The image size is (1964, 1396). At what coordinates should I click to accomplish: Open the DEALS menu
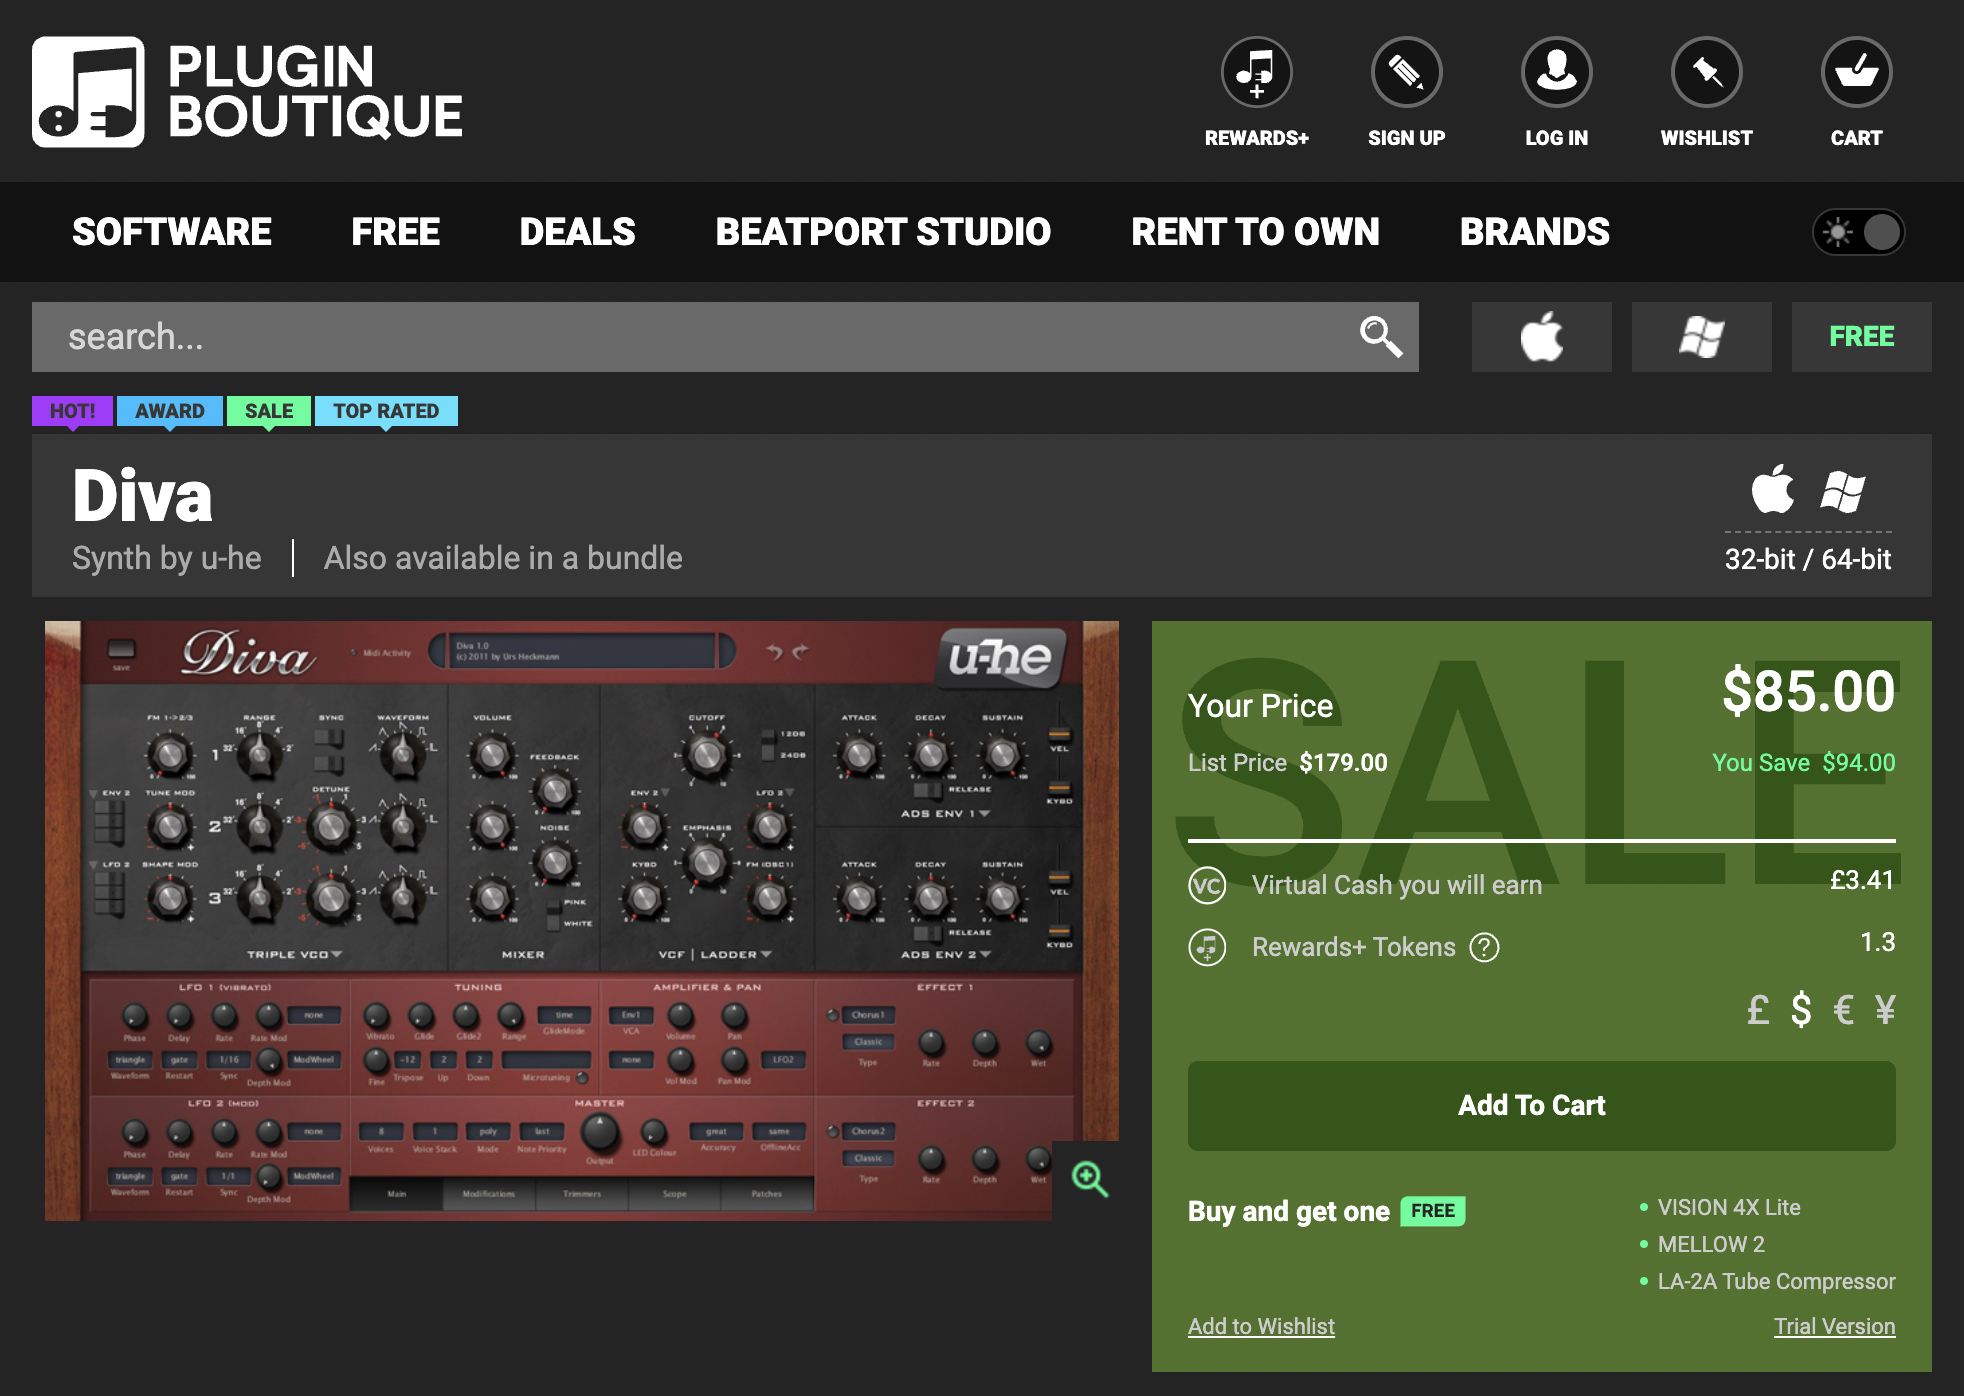[577, 232]
